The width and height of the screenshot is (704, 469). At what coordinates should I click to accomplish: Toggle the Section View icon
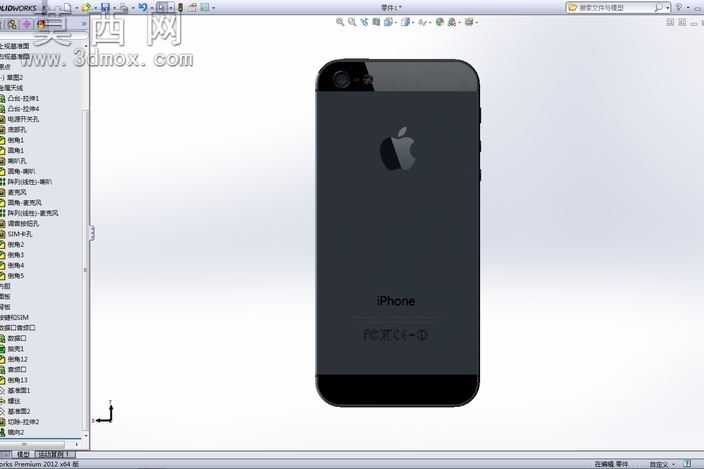point(376,22)
